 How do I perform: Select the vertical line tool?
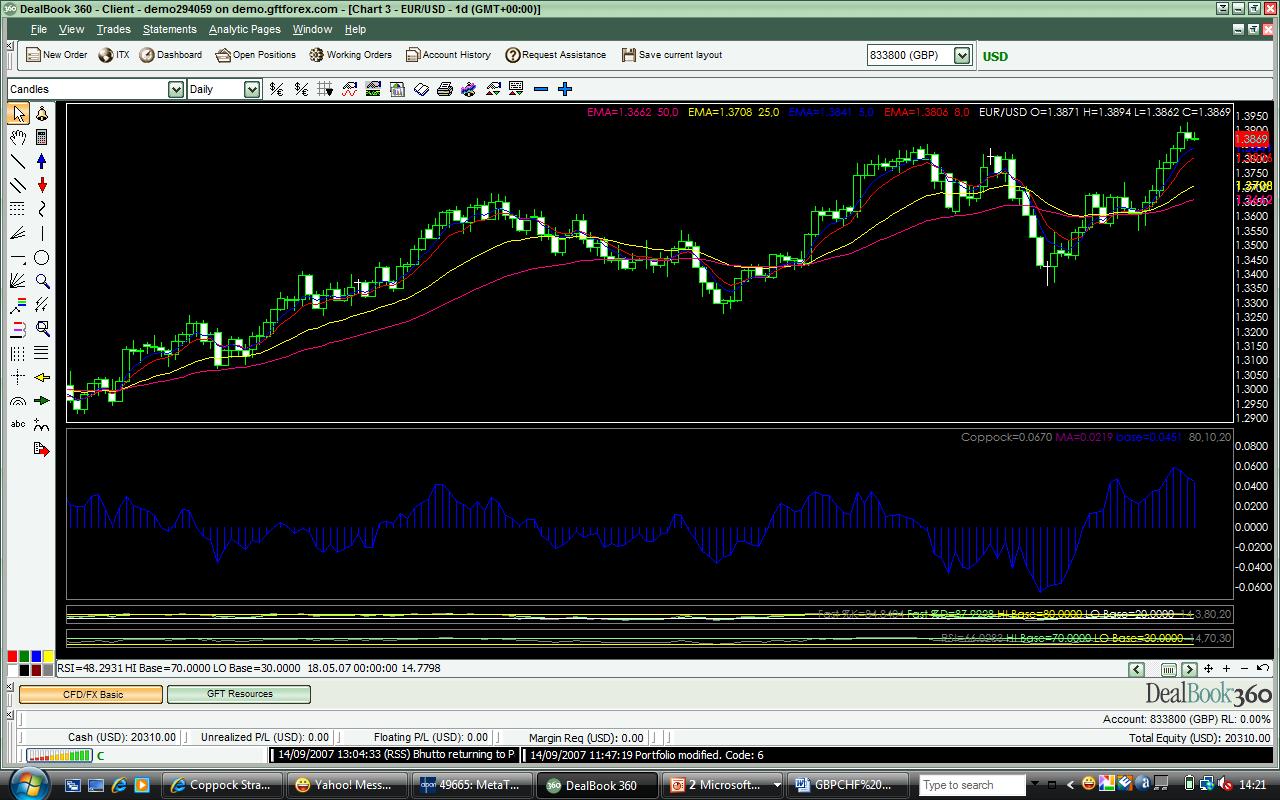tap(42, 233)
